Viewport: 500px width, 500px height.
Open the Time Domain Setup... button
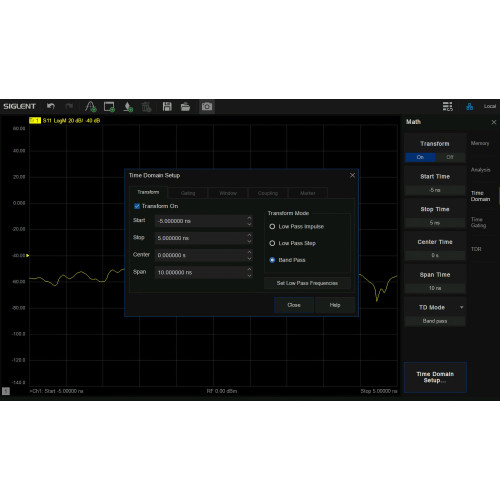[435, 377]
